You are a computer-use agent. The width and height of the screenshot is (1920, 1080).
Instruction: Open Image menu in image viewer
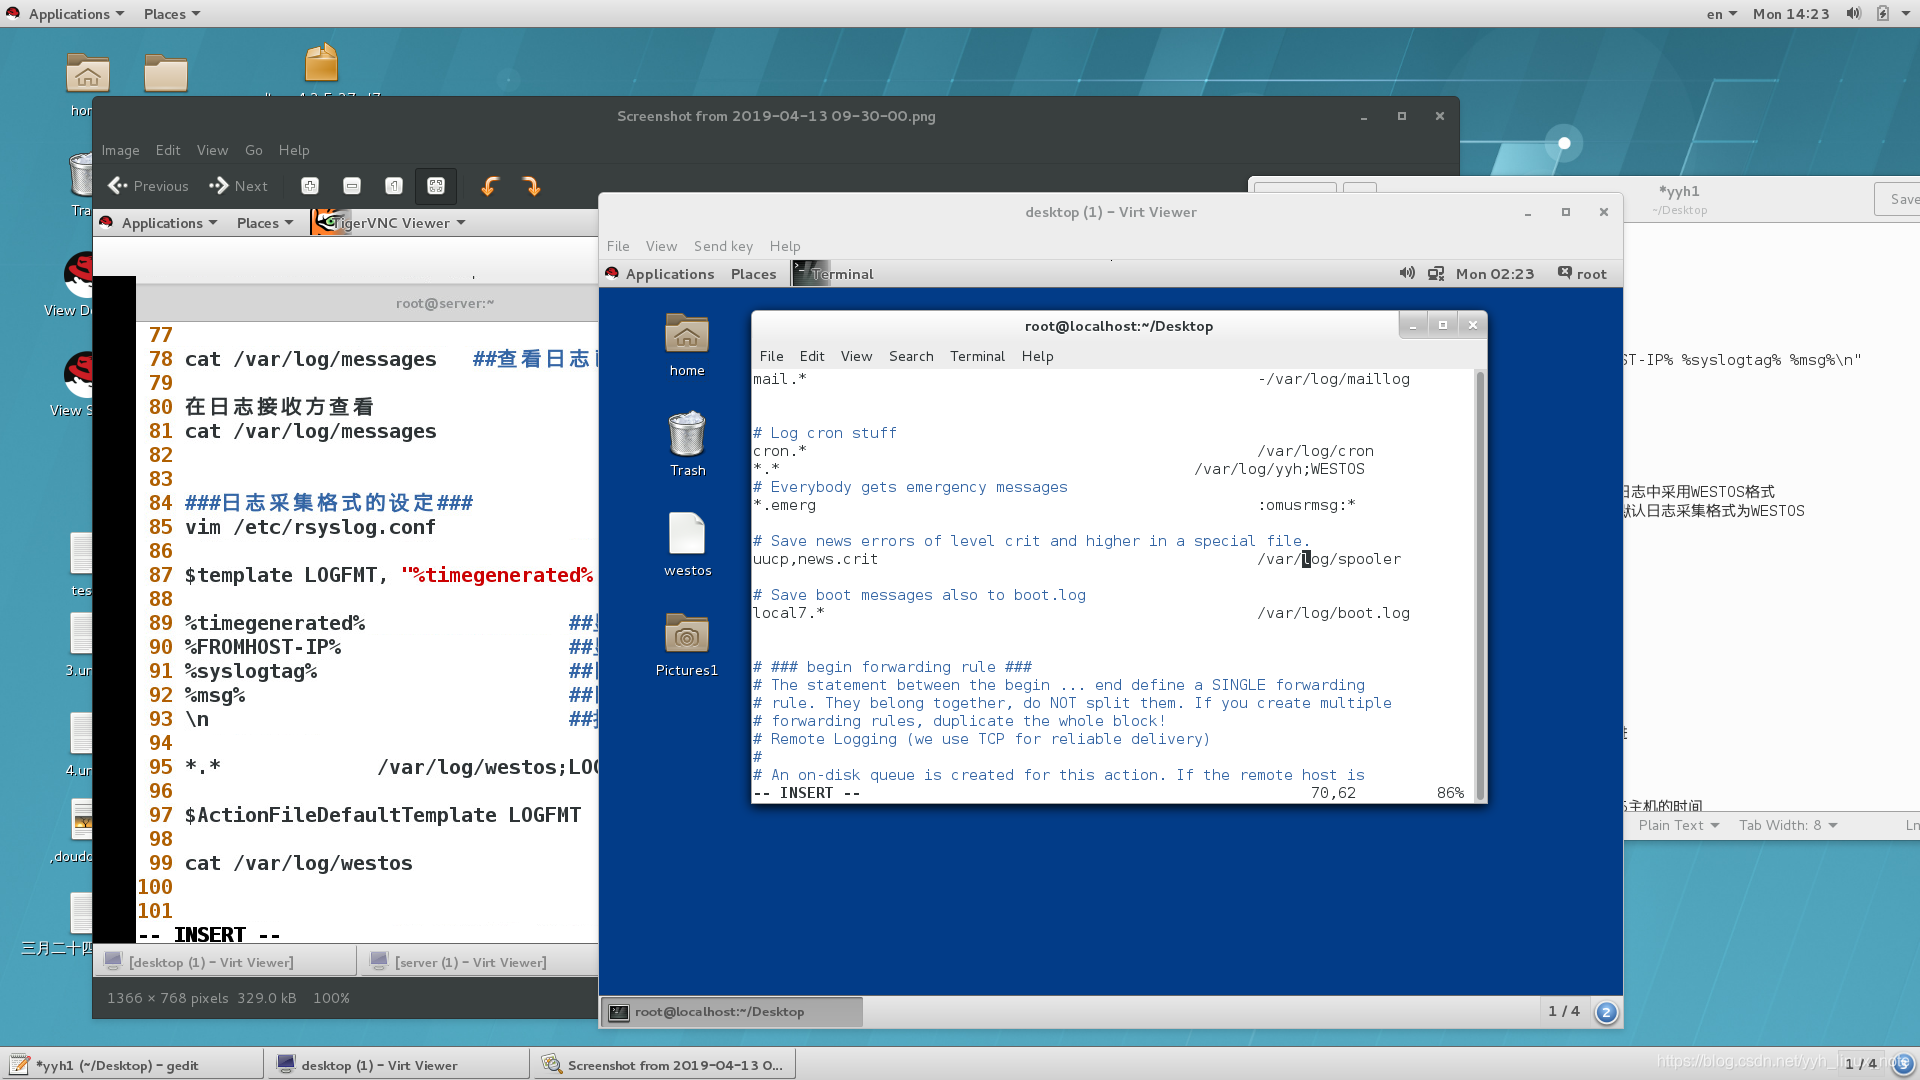point(120,150)
